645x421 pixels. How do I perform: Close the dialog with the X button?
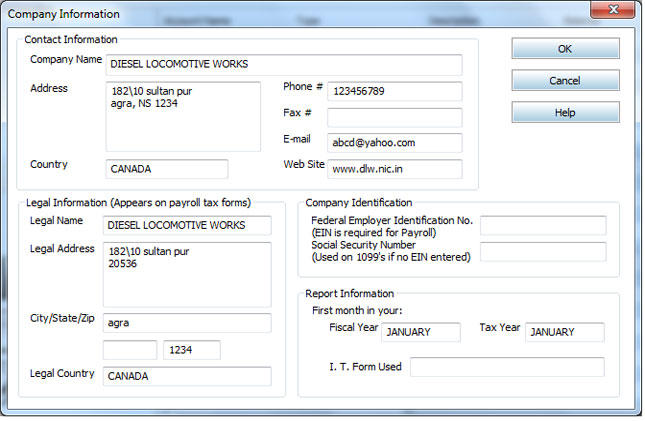613,9
